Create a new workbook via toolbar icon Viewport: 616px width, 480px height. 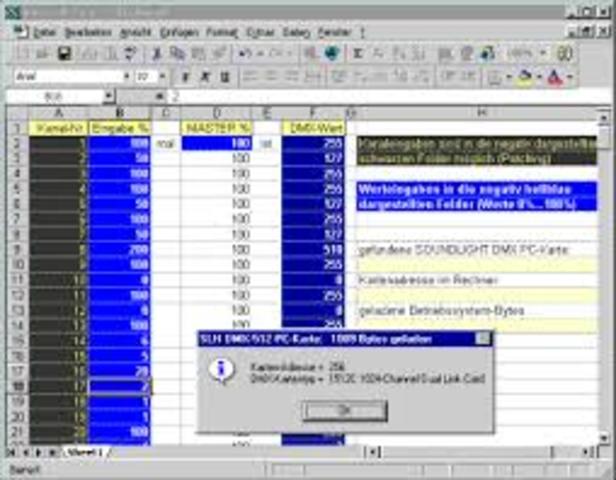[22, 53]
